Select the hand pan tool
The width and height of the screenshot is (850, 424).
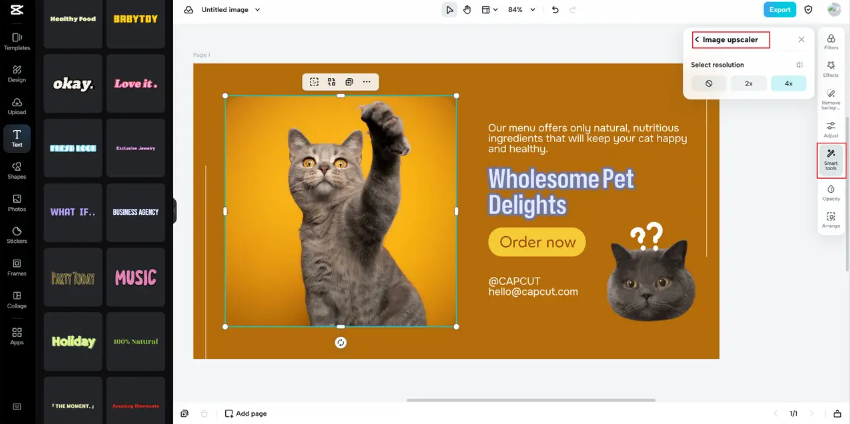pyautogui.click(x=467, y=10)
